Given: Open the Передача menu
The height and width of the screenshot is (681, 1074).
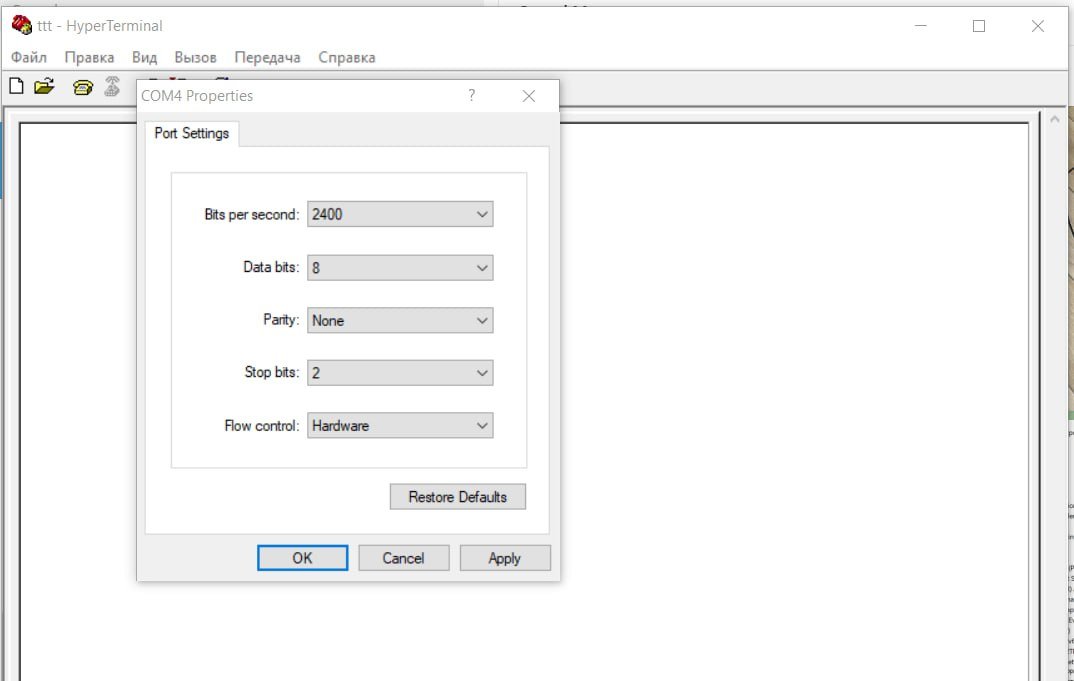Looking at the screenshot, I should coord(267,58).
